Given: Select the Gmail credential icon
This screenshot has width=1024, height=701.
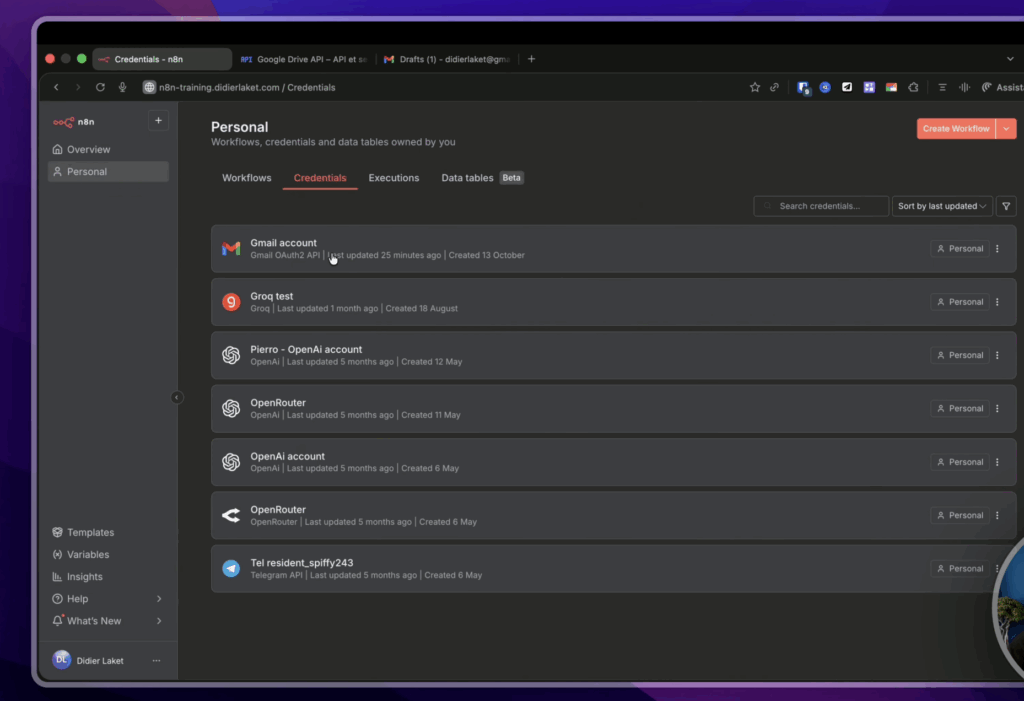Looking at the screenshot, I should [231, 248].
